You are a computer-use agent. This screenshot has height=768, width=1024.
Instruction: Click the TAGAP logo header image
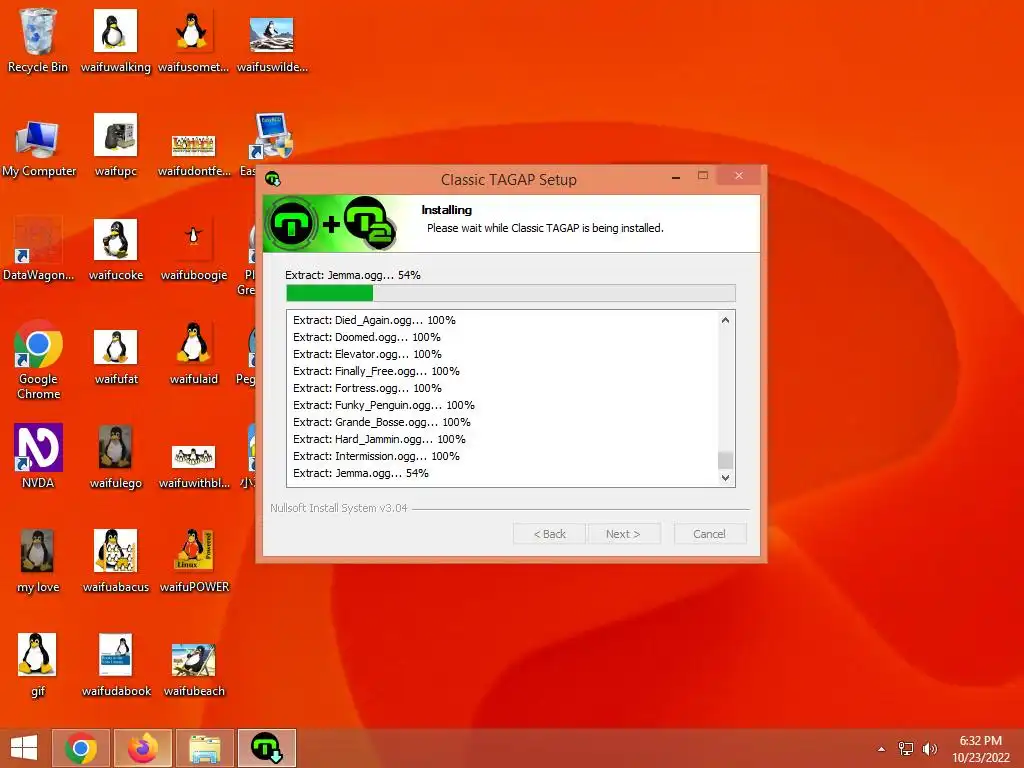pos(331,223)
